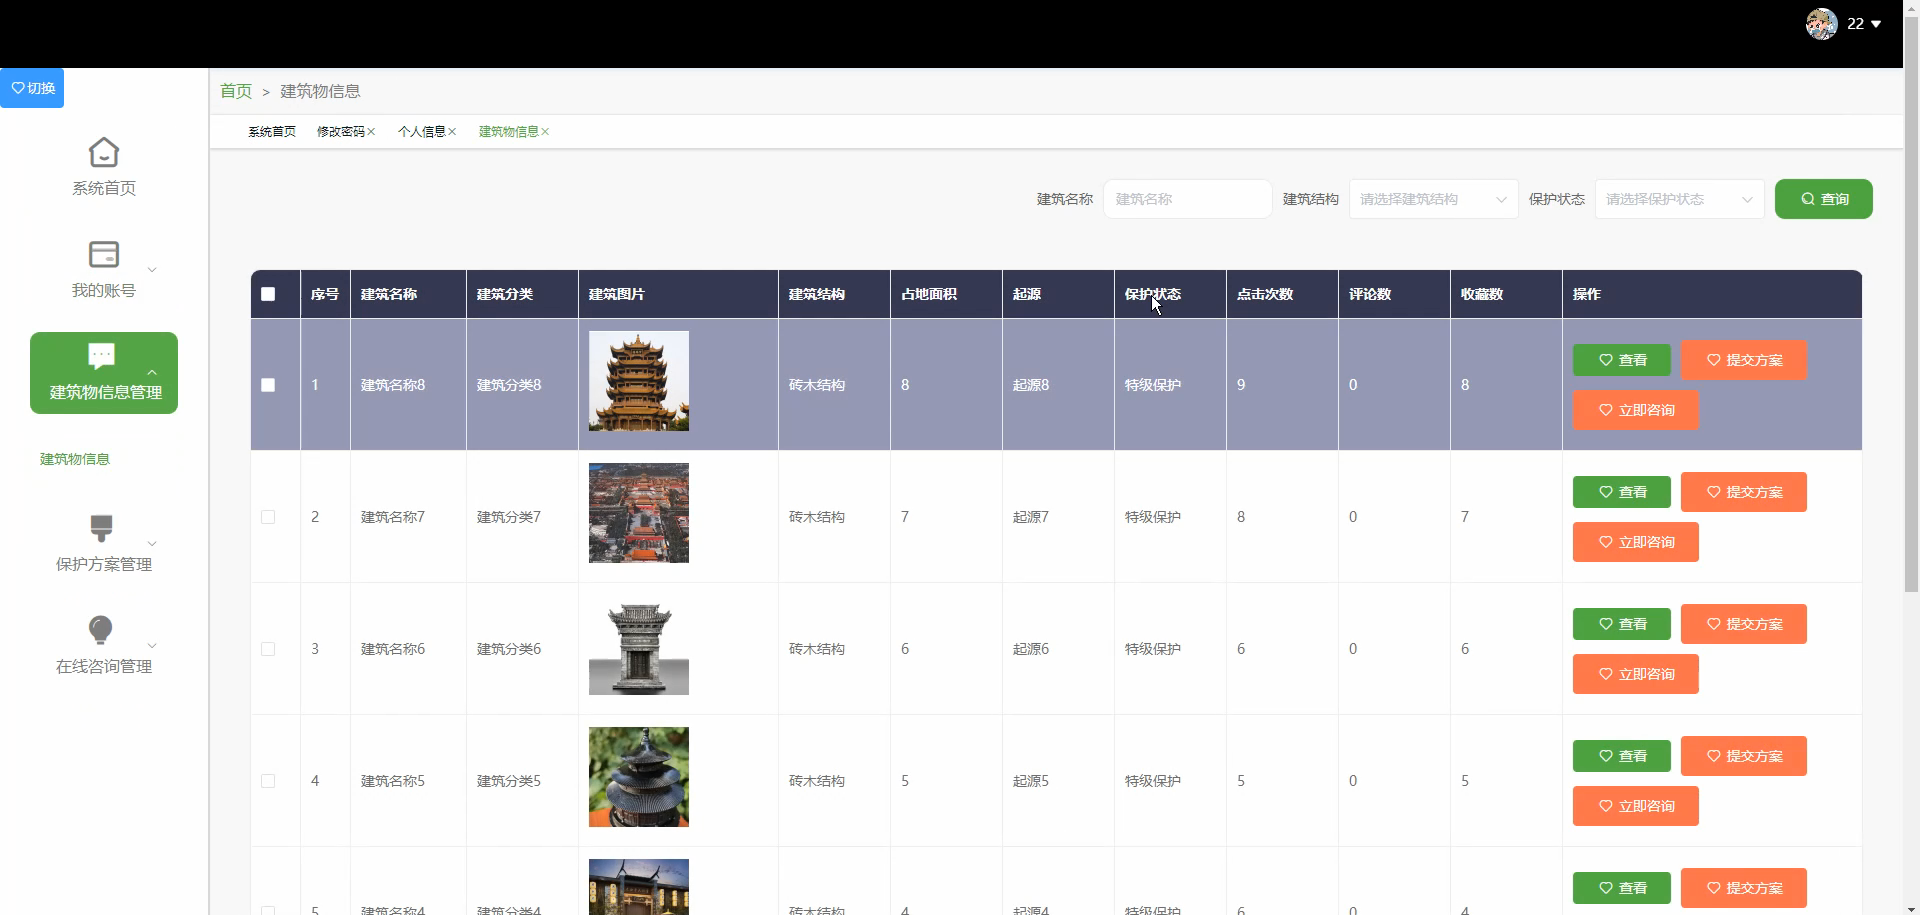Image resolution: width=1920 pixels, height=915 pixels.
Task: Open the 保护状态 dropdown filter
Action: (x=1679, y=199)
